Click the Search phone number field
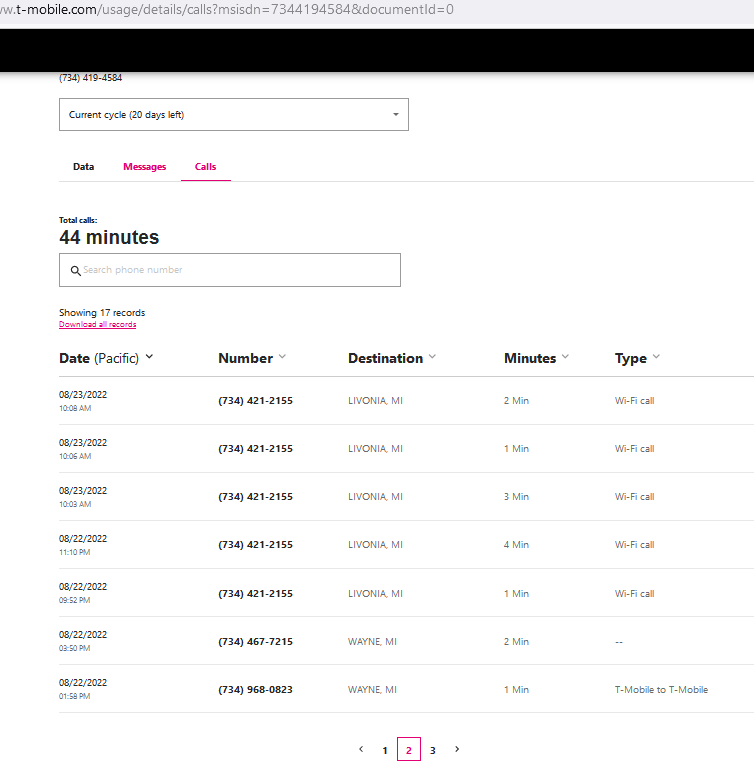The image size is (754, 775). 230,270
